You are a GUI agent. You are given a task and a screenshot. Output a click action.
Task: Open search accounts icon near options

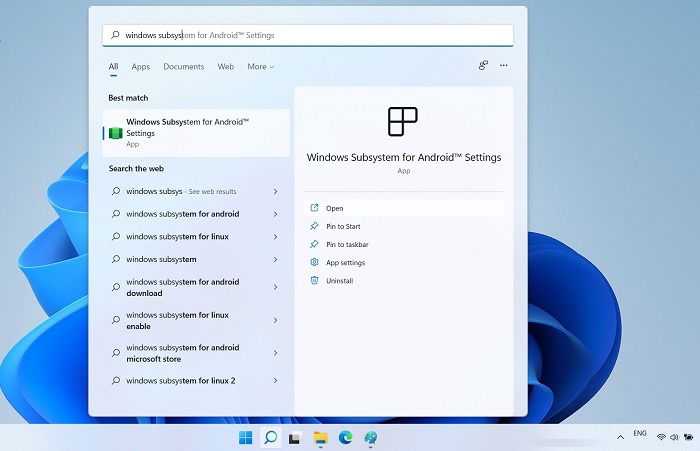[483, 66]
